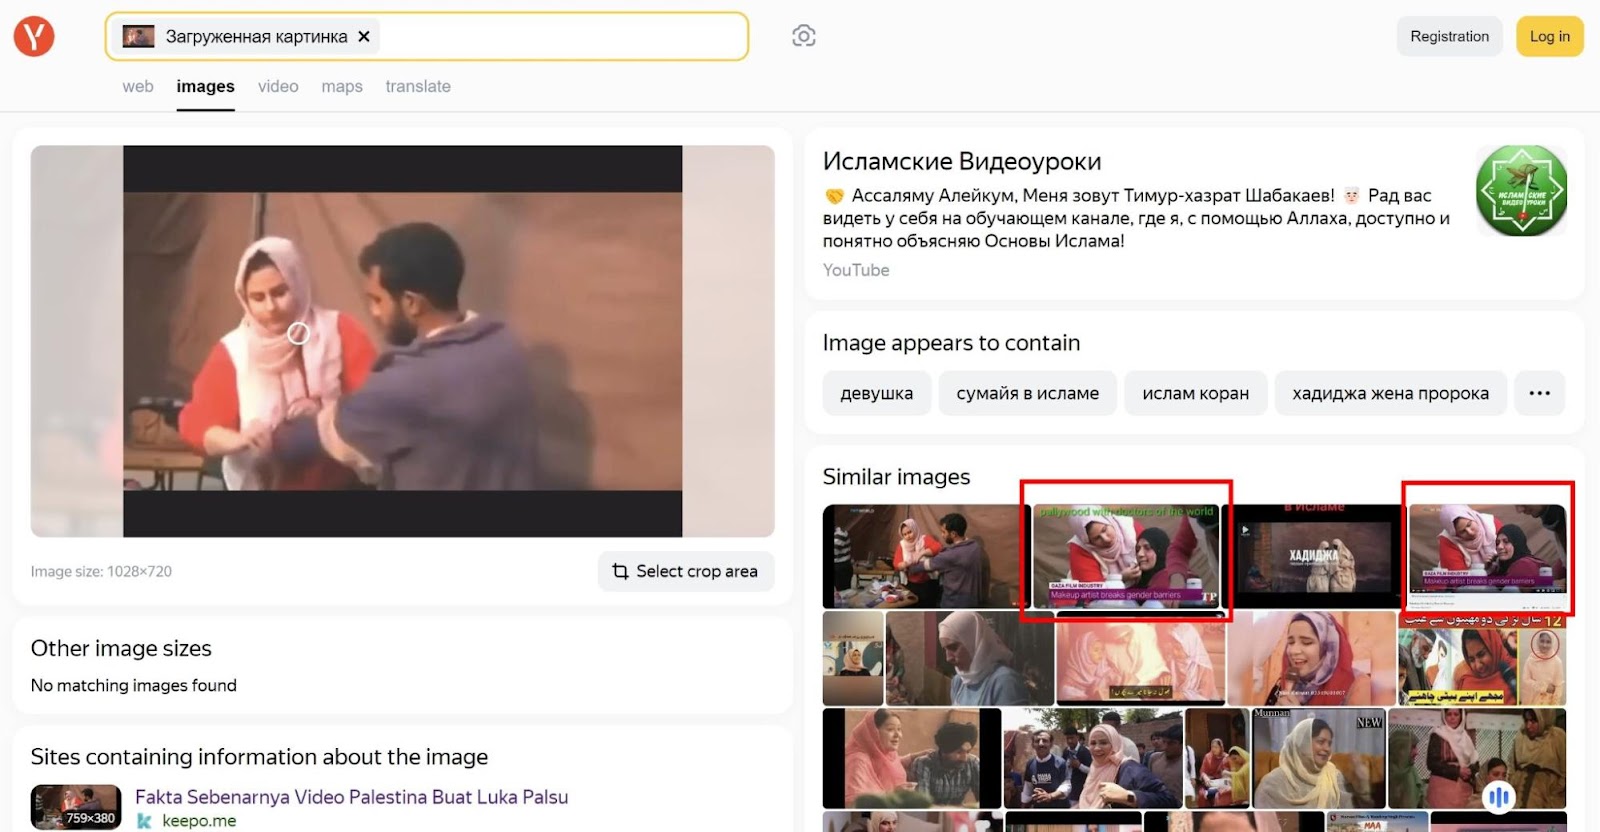Image resolution: width=1600 pixels, height=832 pixels.
Task: Open the translate tab
Action: [x=418, y=87]
